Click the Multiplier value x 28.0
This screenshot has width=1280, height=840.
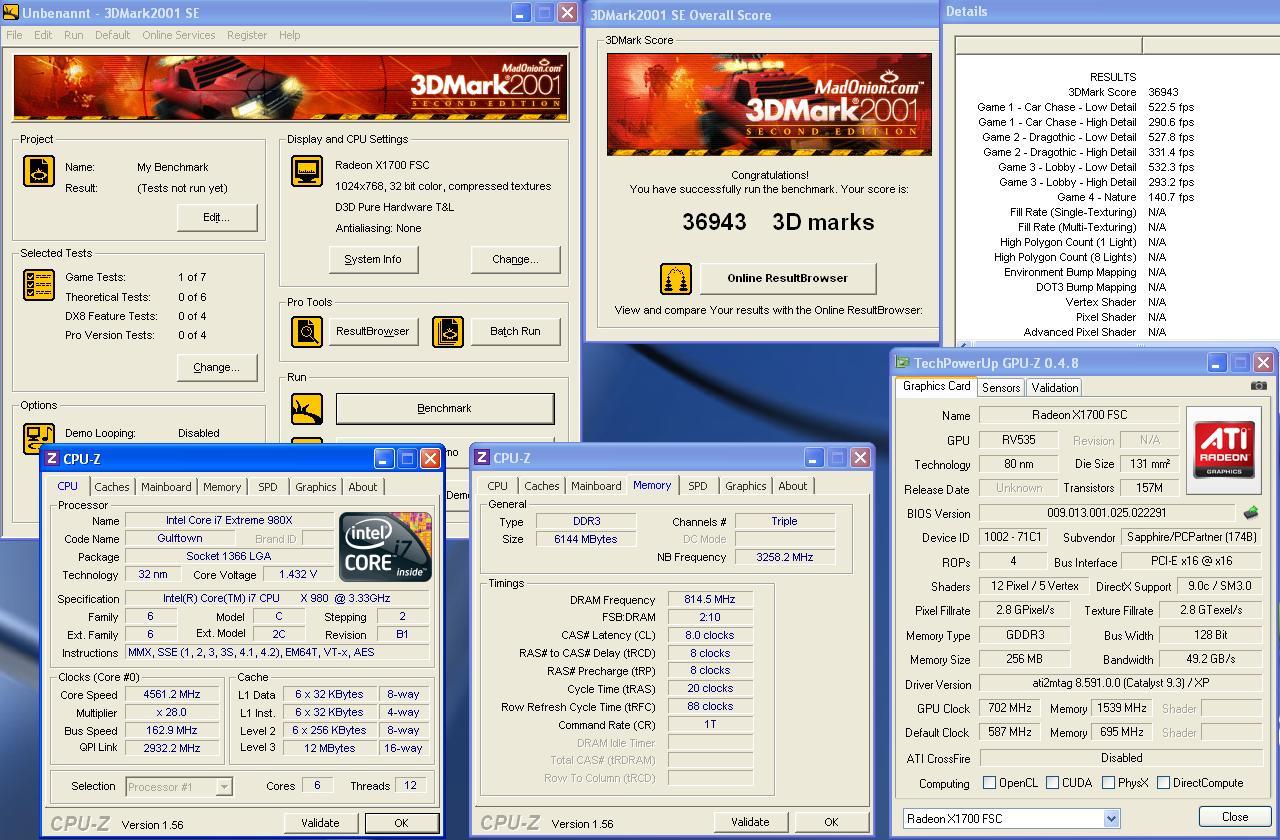pos(172,712)
